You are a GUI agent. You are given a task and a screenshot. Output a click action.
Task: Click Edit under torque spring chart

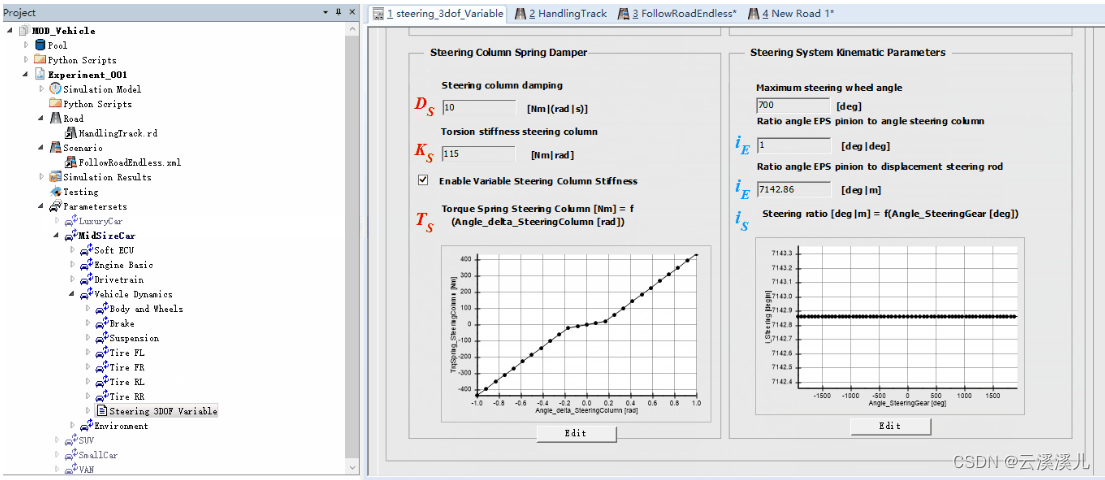point(576,433)
